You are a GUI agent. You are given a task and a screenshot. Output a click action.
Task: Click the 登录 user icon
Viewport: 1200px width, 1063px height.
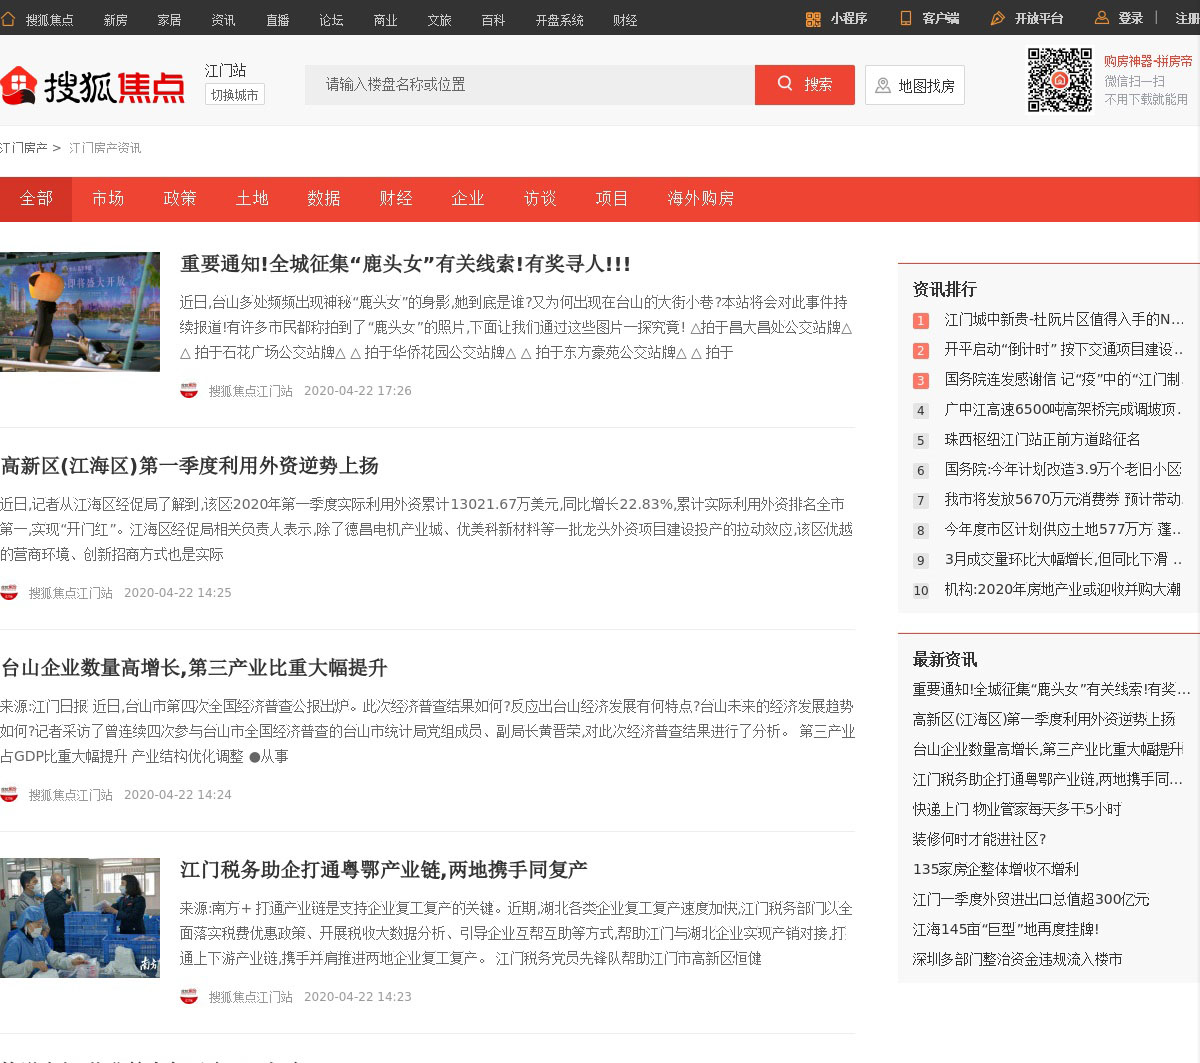pos(1102,18)
